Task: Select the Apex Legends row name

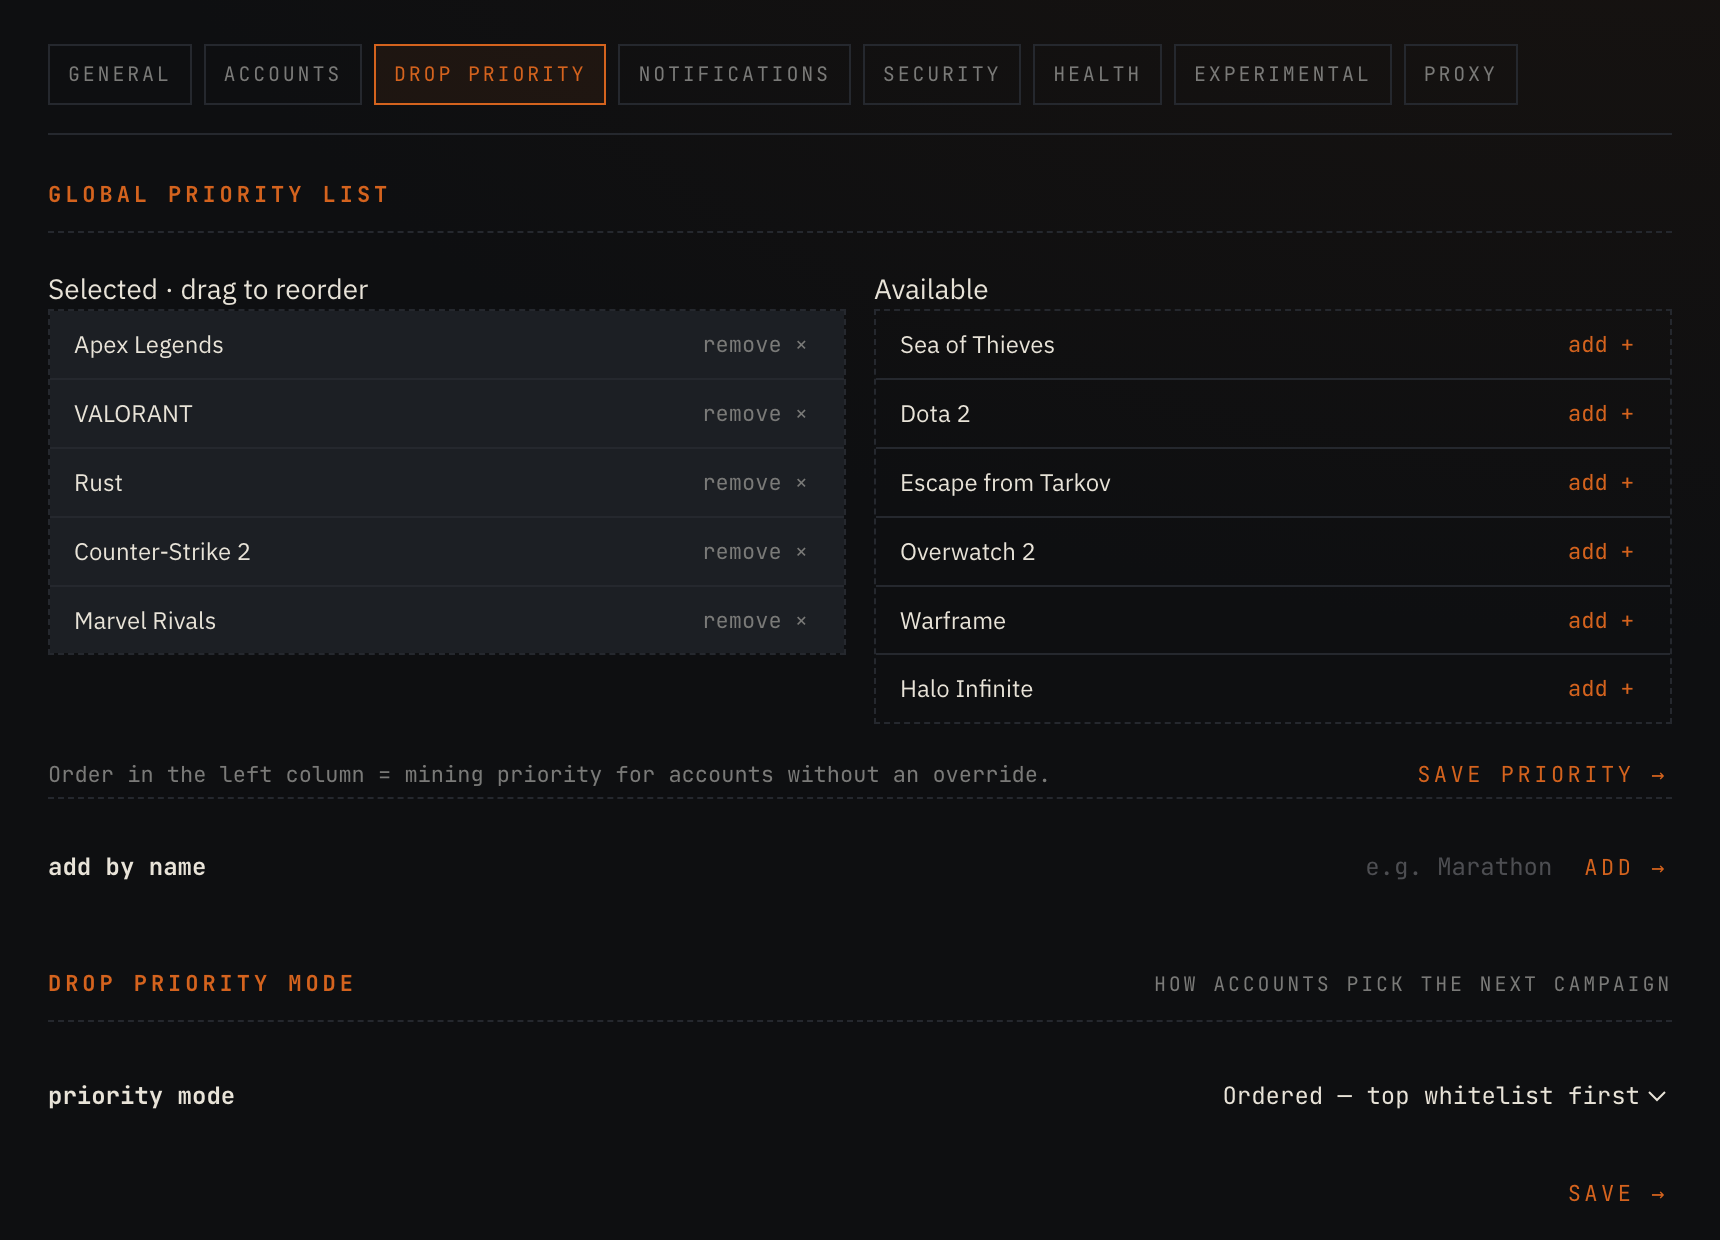Action: pos(149,345)
